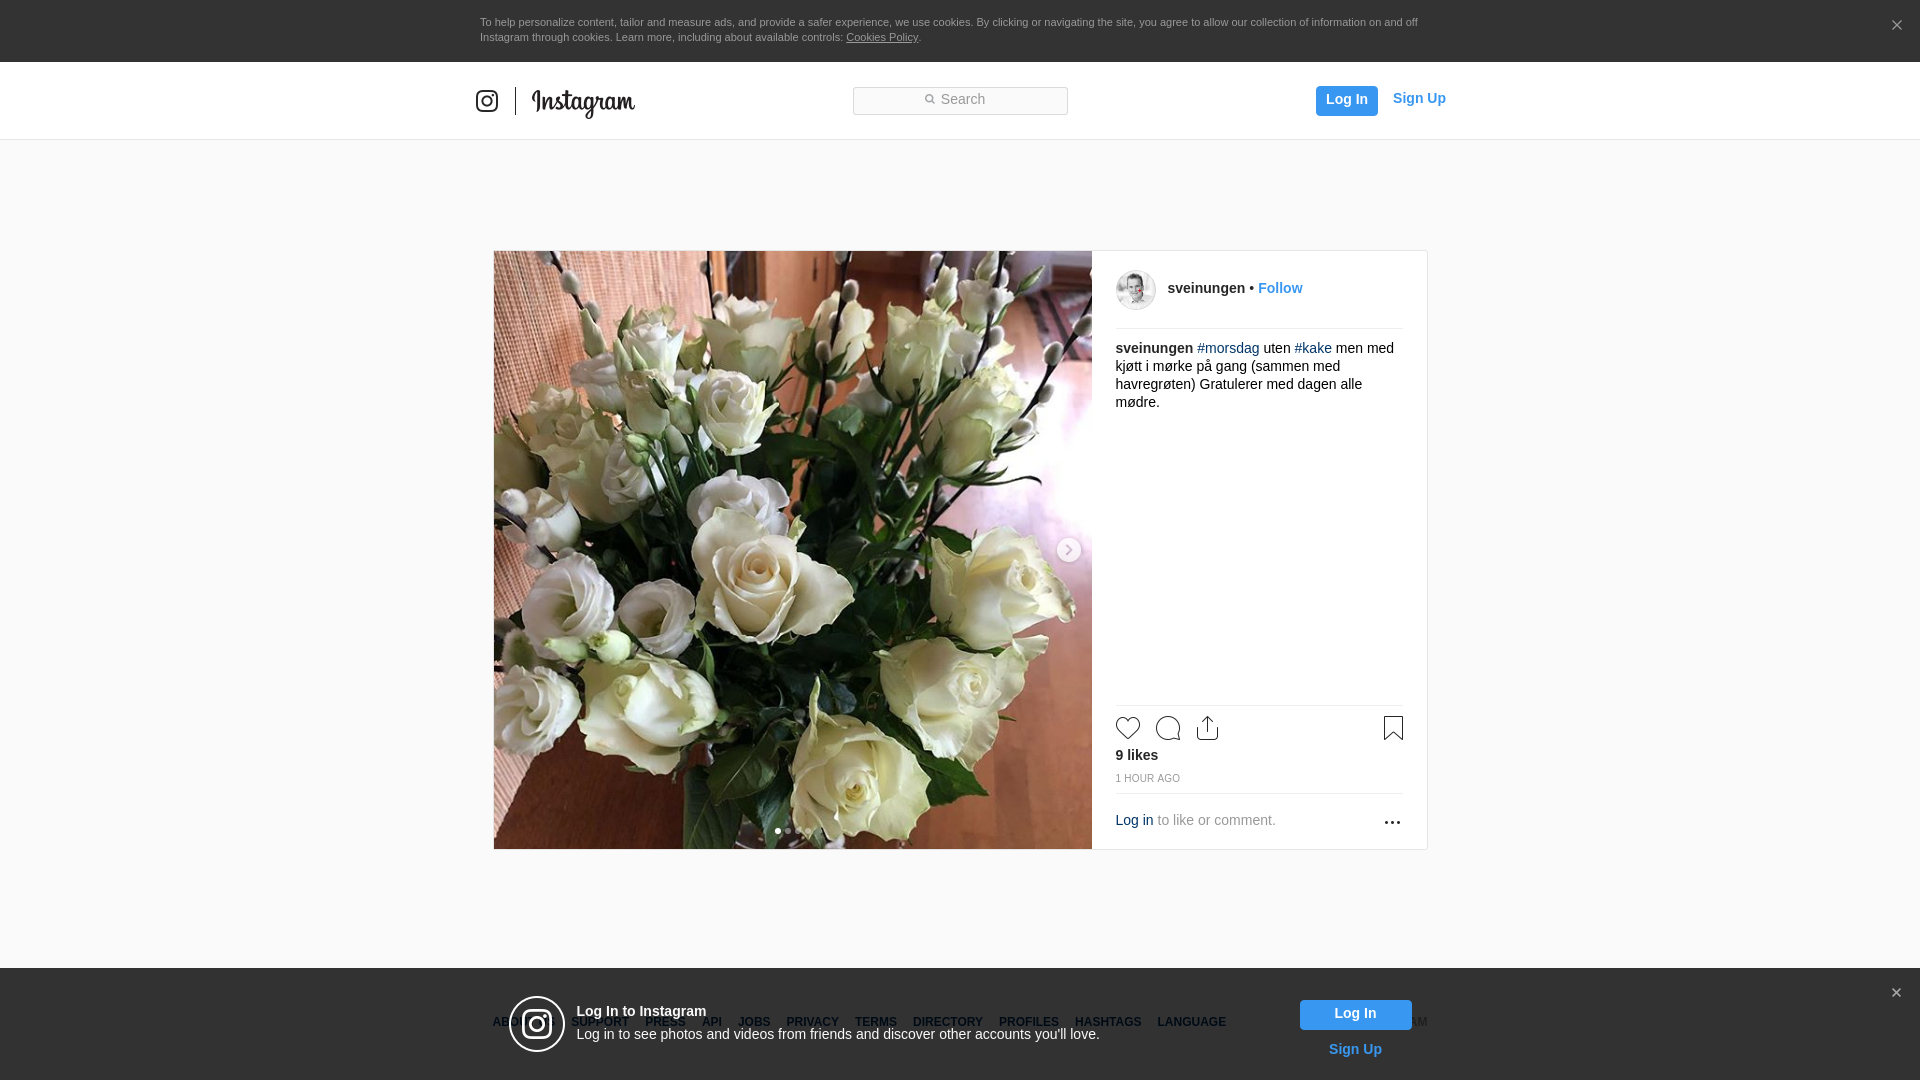Image resolution: width=1920 pixels, height=1080 pixels.
Task: Save post with bookmark icon
Action: pyautogui.click(x=1393, y=728)
